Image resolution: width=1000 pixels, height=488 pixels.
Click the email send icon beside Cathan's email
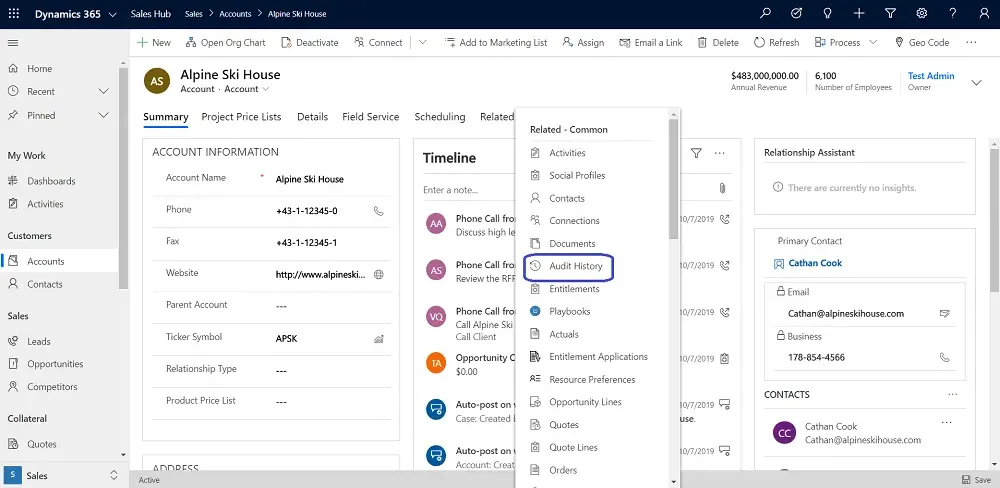(945, 313)
